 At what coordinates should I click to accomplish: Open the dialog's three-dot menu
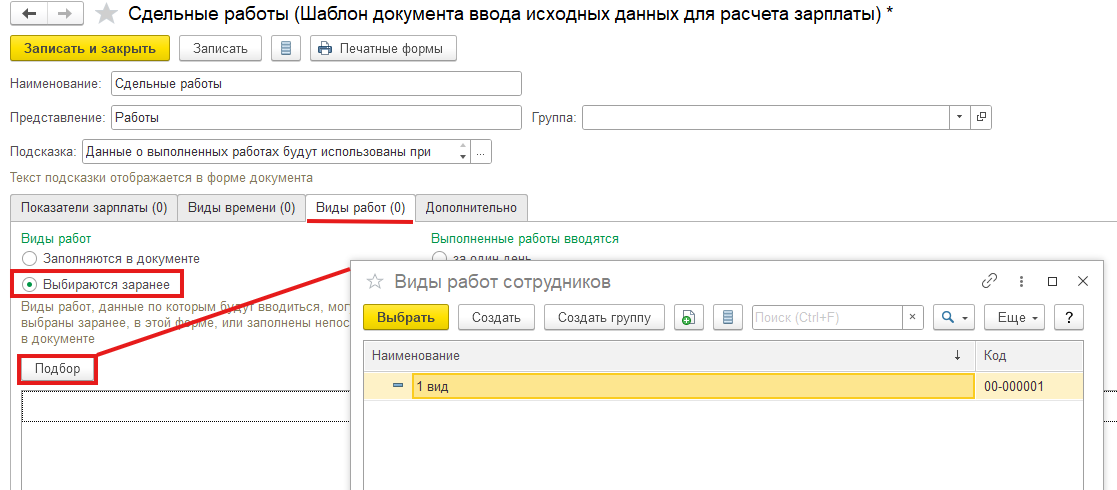[x=1021, y=281]
